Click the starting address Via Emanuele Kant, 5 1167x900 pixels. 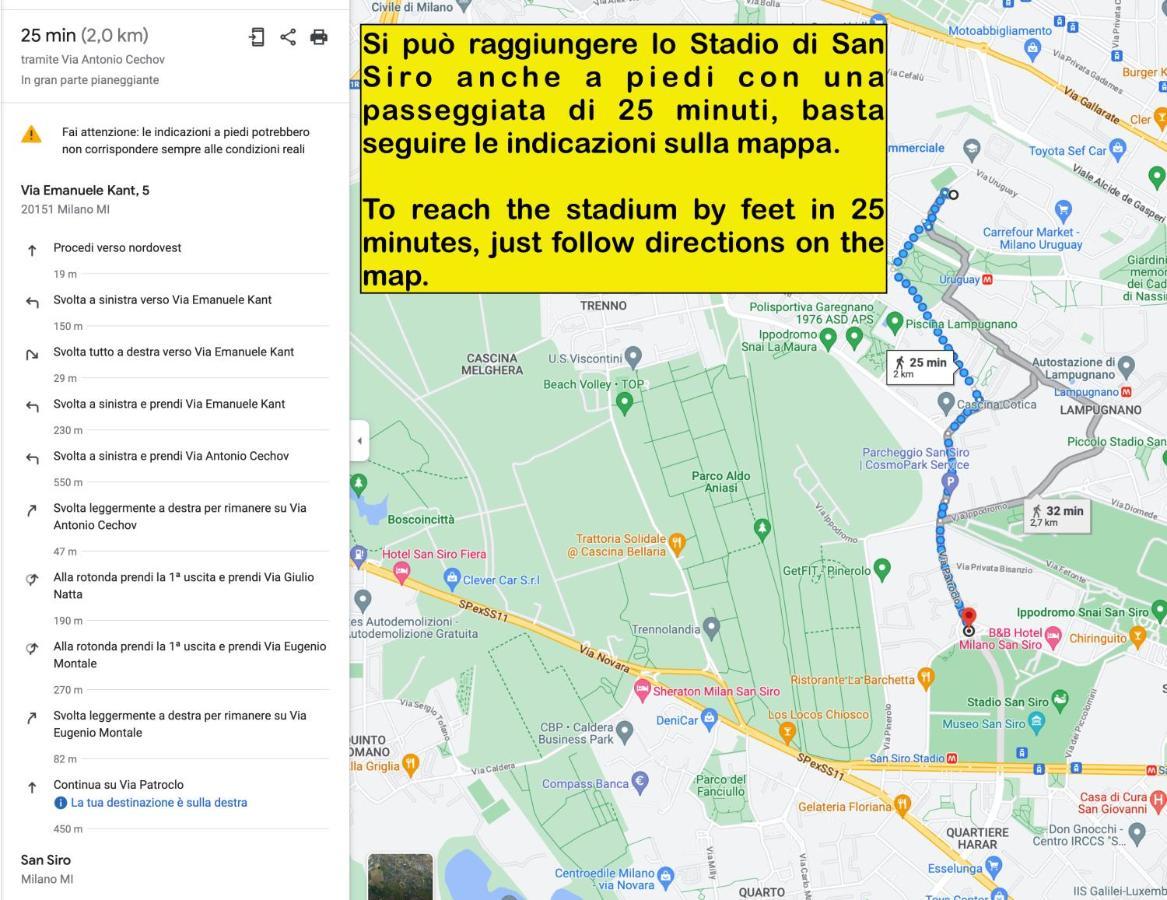[85, 191]
